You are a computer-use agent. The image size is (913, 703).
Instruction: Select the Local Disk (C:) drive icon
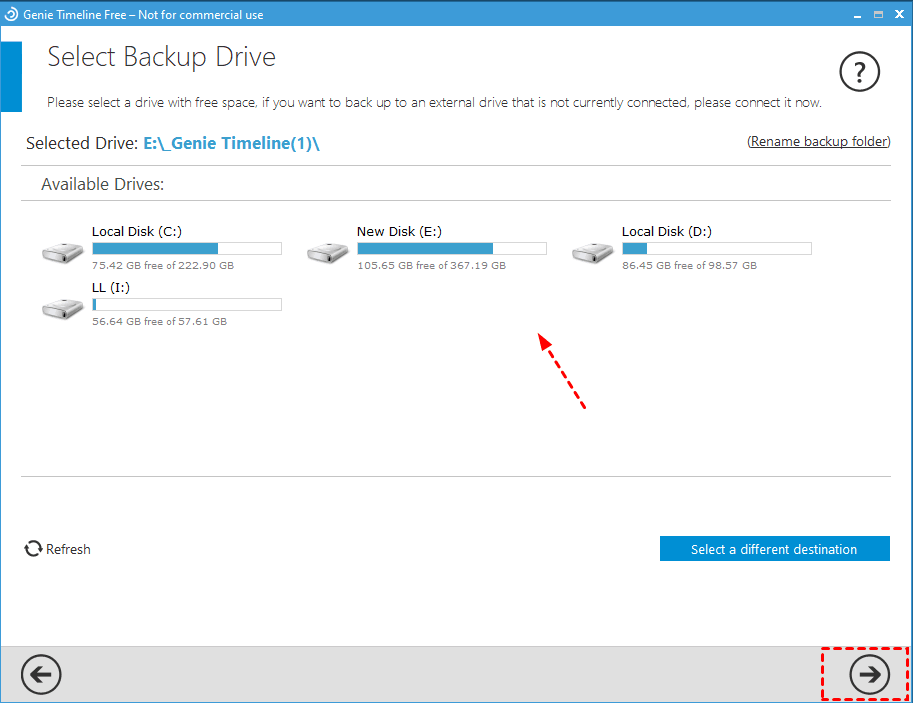click(x=62, y=253)
